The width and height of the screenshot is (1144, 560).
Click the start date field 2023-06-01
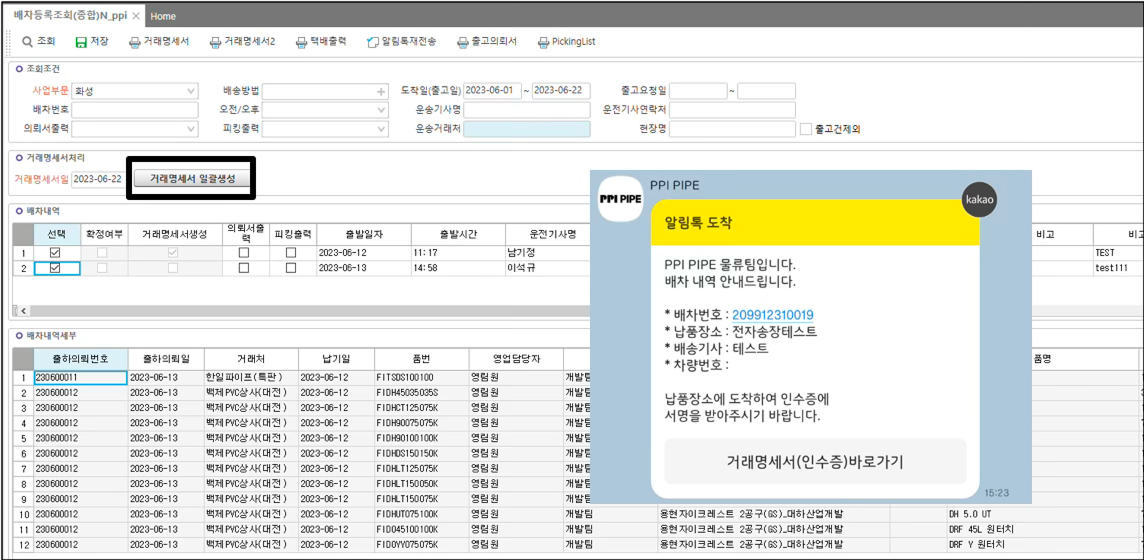(492, 91)
